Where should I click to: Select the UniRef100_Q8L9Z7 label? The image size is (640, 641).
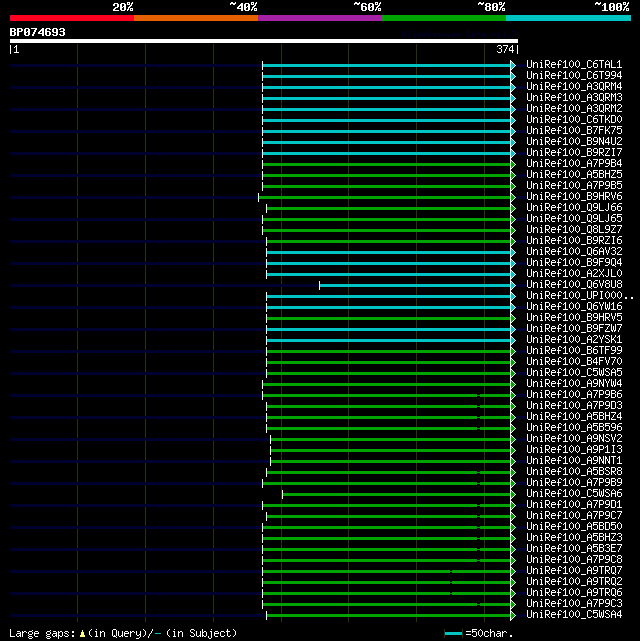[x=574, y=230]
